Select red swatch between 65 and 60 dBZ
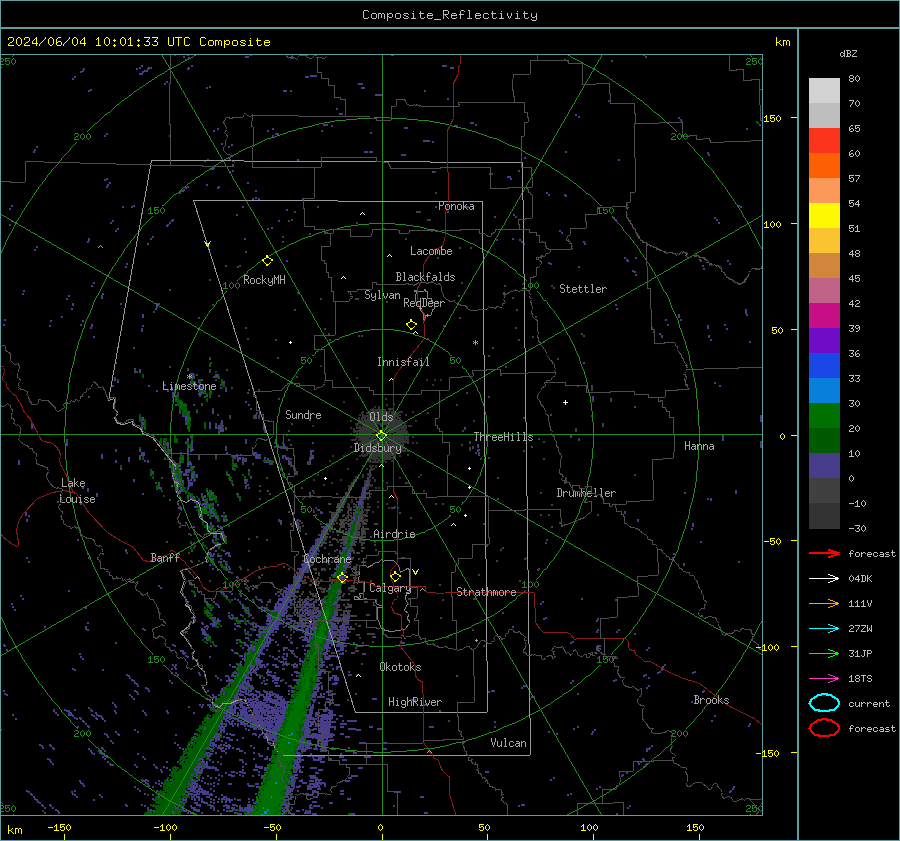 (x=824, y=141)
